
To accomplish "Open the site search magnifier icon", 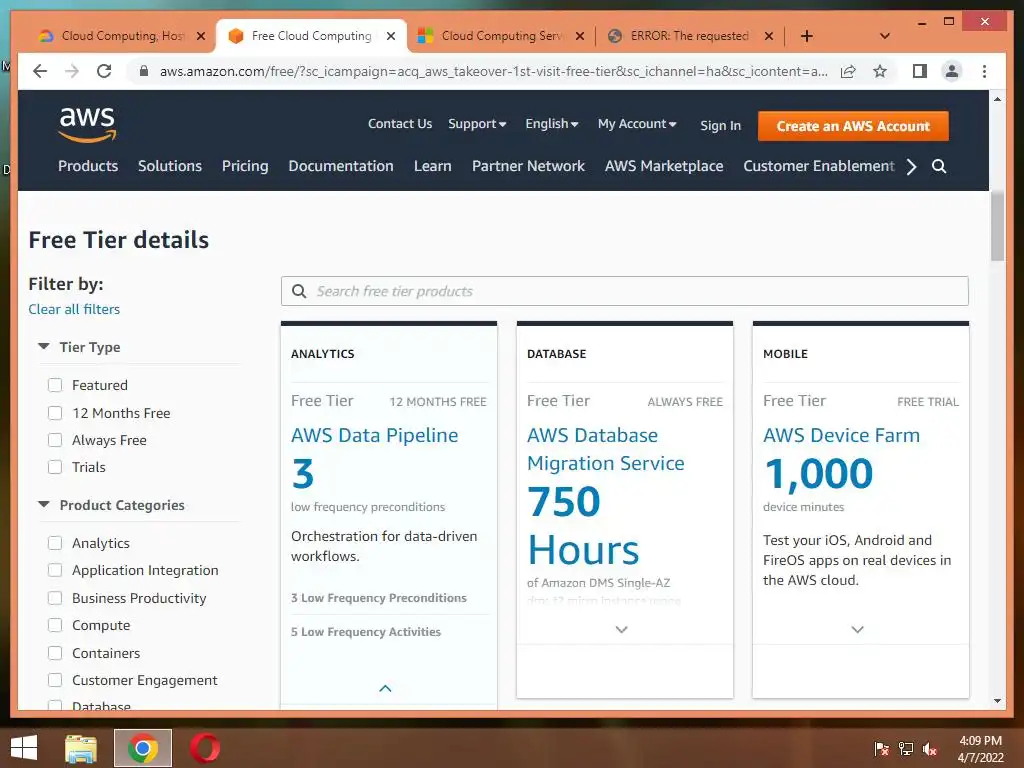I will 938,166.
